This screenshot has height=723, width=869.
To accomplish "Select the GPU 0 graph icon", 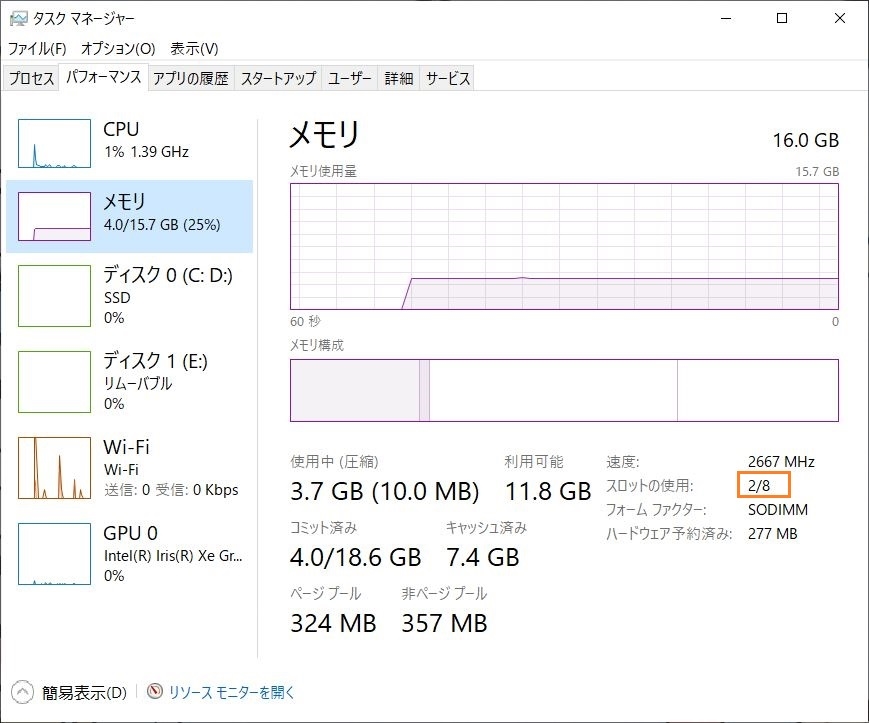I will (54, 554).
